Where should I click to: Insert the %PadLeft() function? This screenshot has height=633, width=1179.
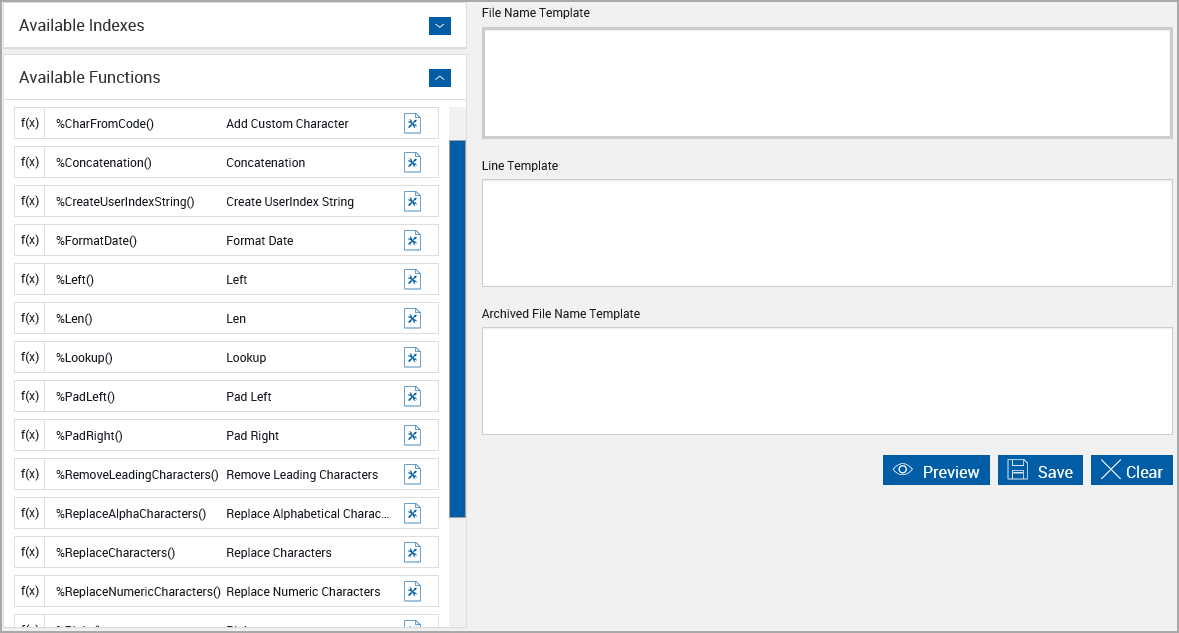412,396
